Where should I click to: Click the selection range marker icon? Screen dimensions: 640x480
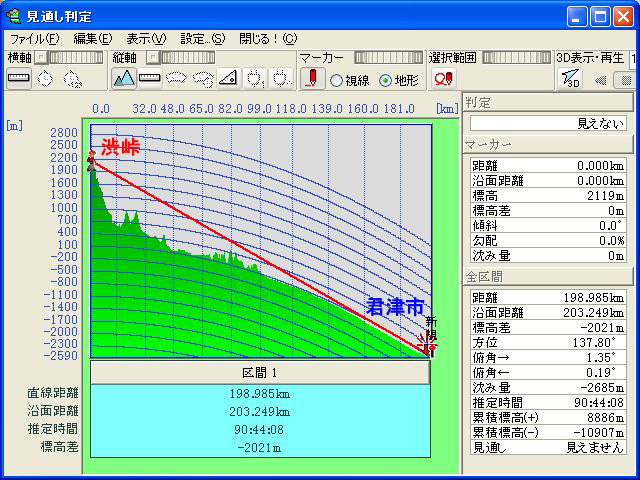[443, 78]
